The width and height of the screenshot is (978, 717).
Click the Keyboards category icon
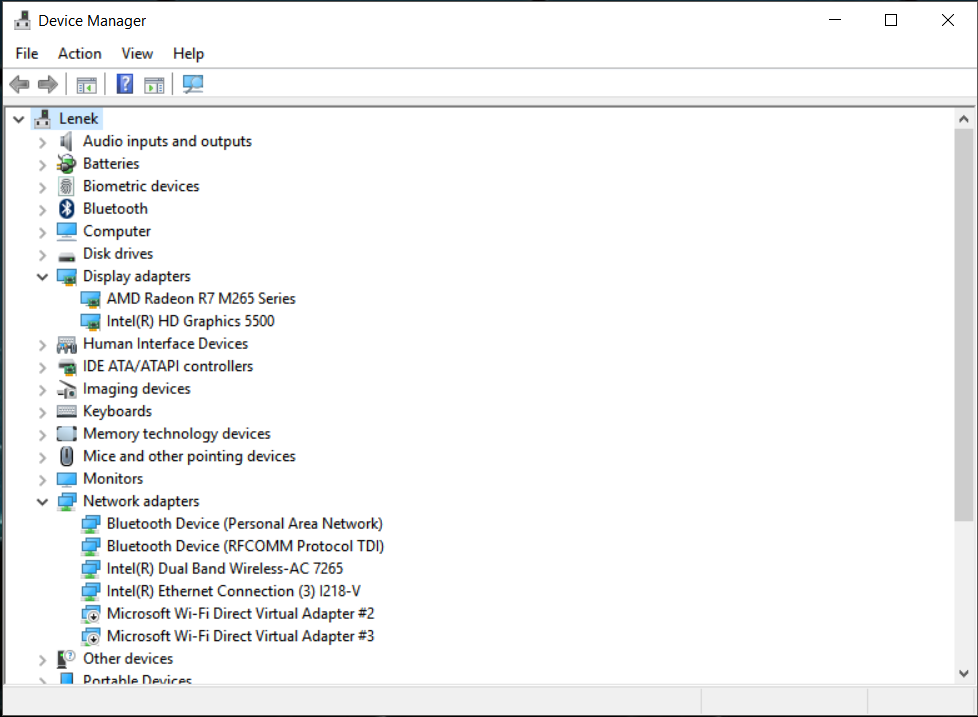point(67,411)
